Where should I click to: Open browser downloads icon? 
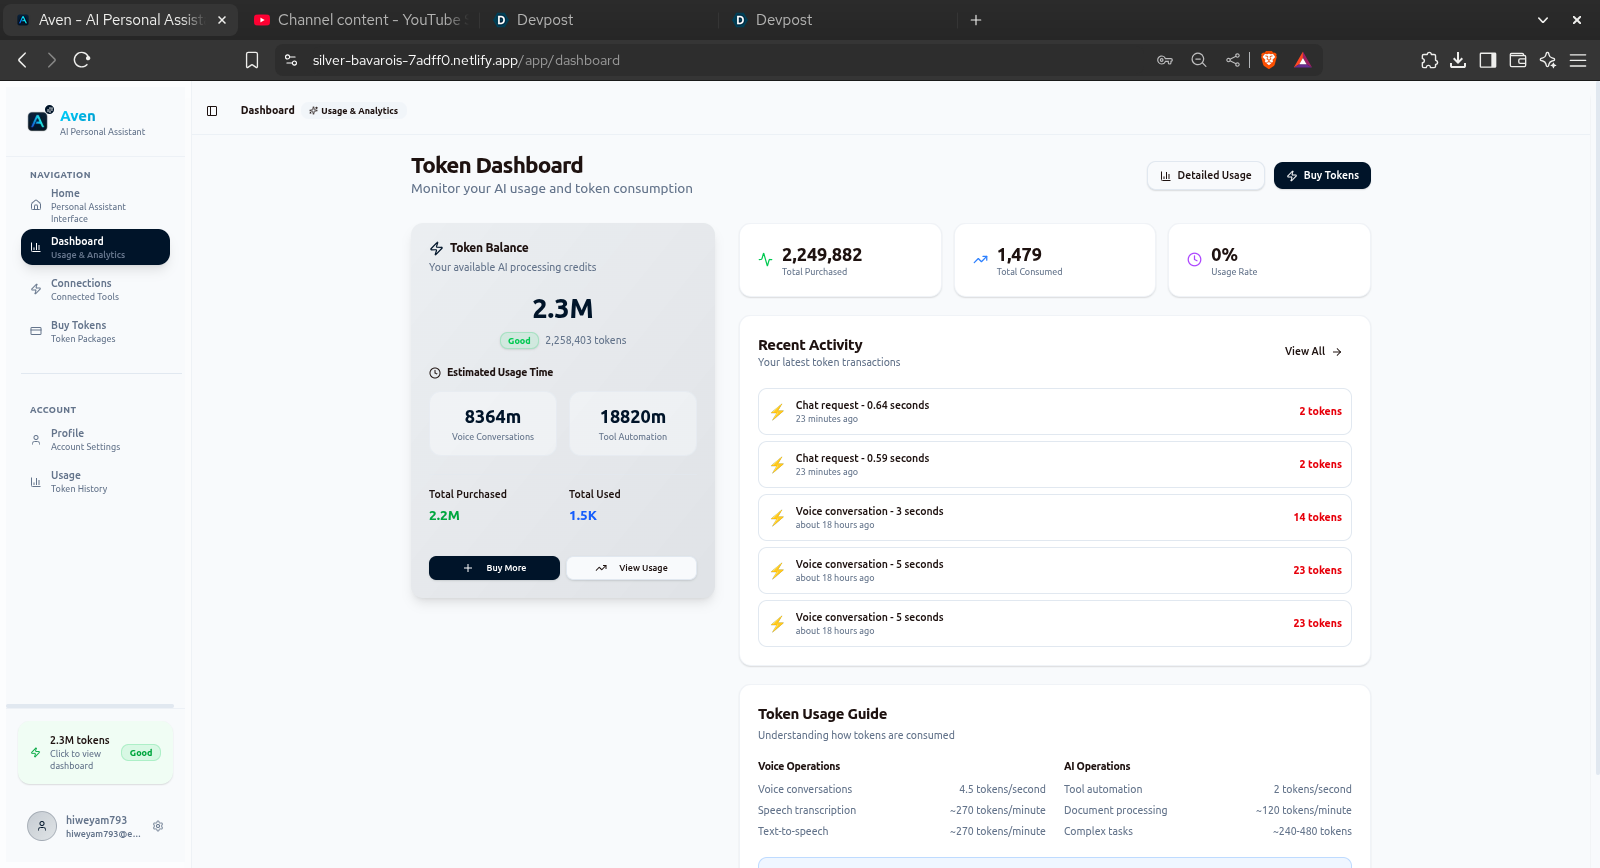[1458, 60]
